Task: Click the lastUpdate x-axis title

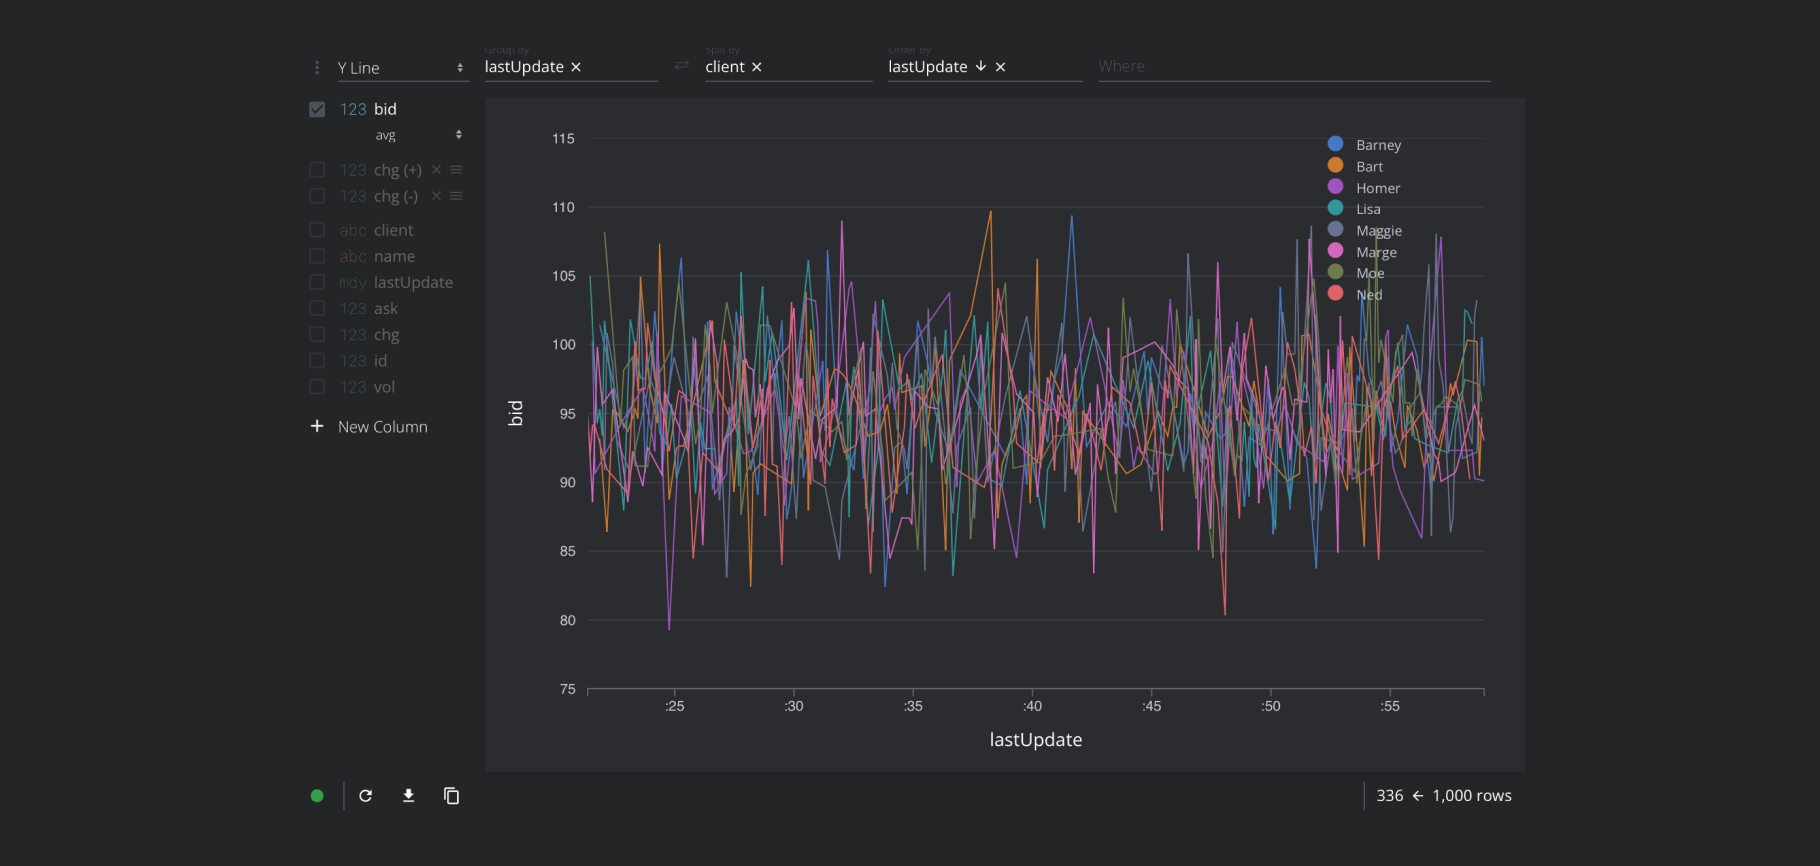Action: [x=1036, y=740]
